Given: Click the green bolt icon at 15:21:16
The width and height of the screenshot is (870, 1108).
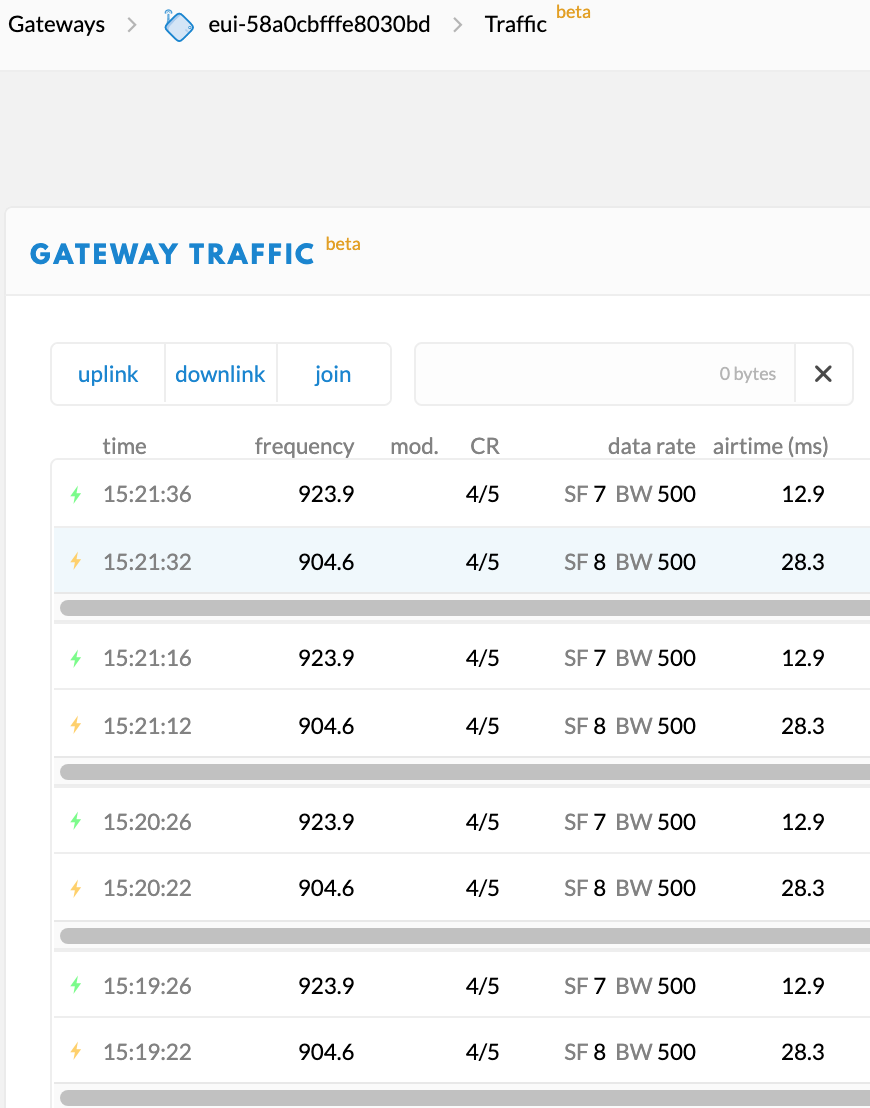Looking at the screenshot, I should [76, 658].
